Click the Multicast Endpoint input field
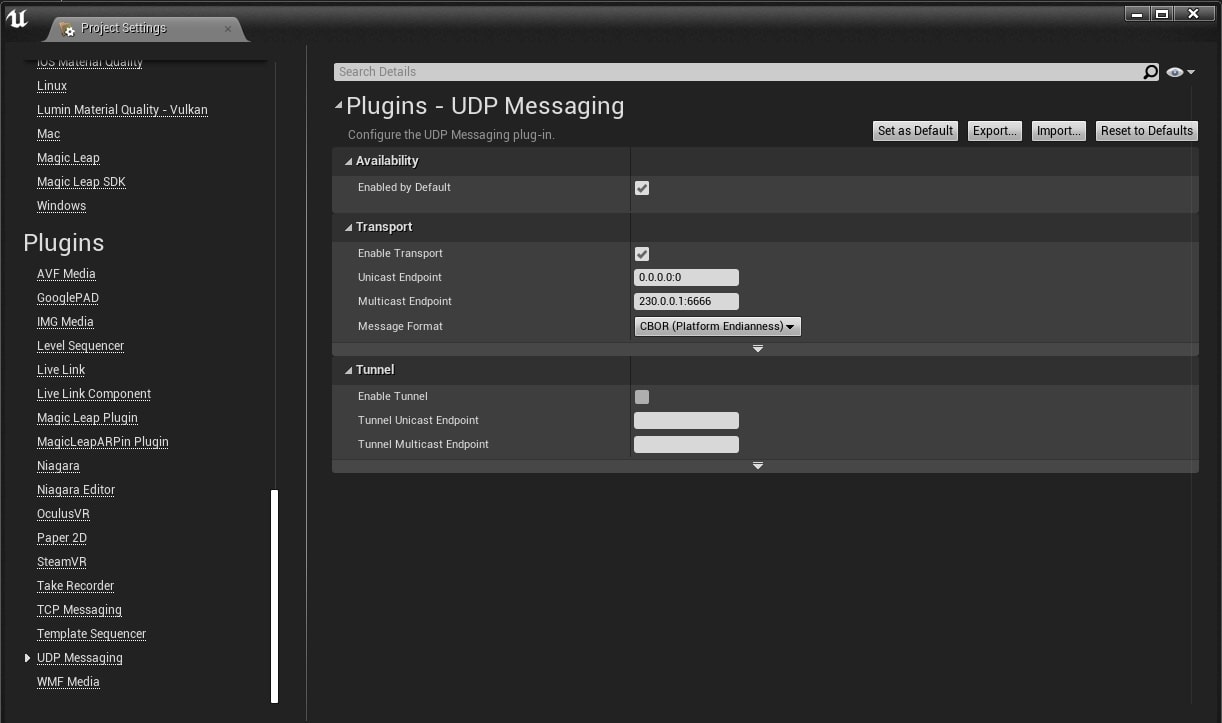 pyautogui.click(x=686, y=302)
